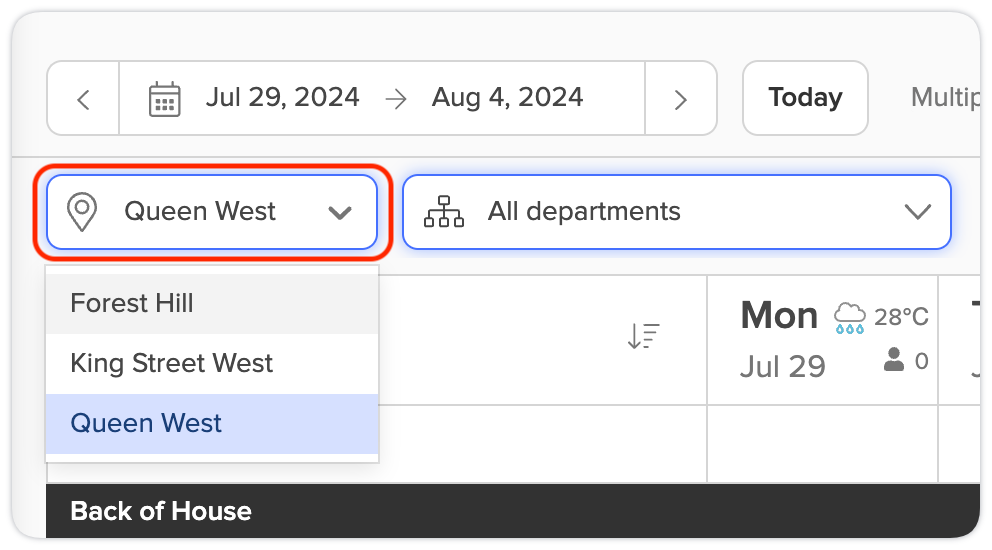
Task: Click the Multip... view option
Action: click(x=945, y=97)
